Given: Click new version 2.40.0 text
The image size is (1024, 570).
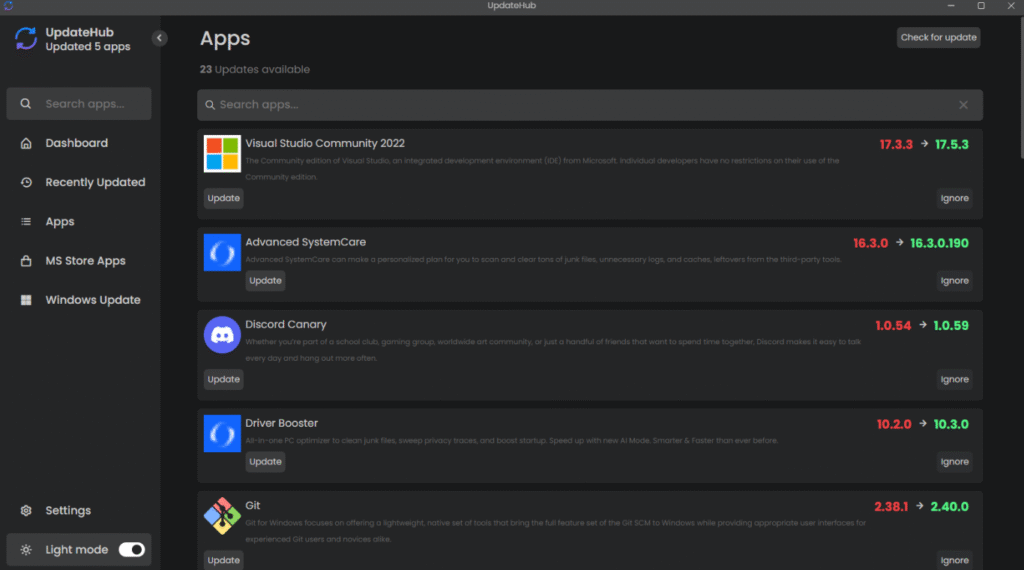Looking at the screenshot, I should coord(950,506).
